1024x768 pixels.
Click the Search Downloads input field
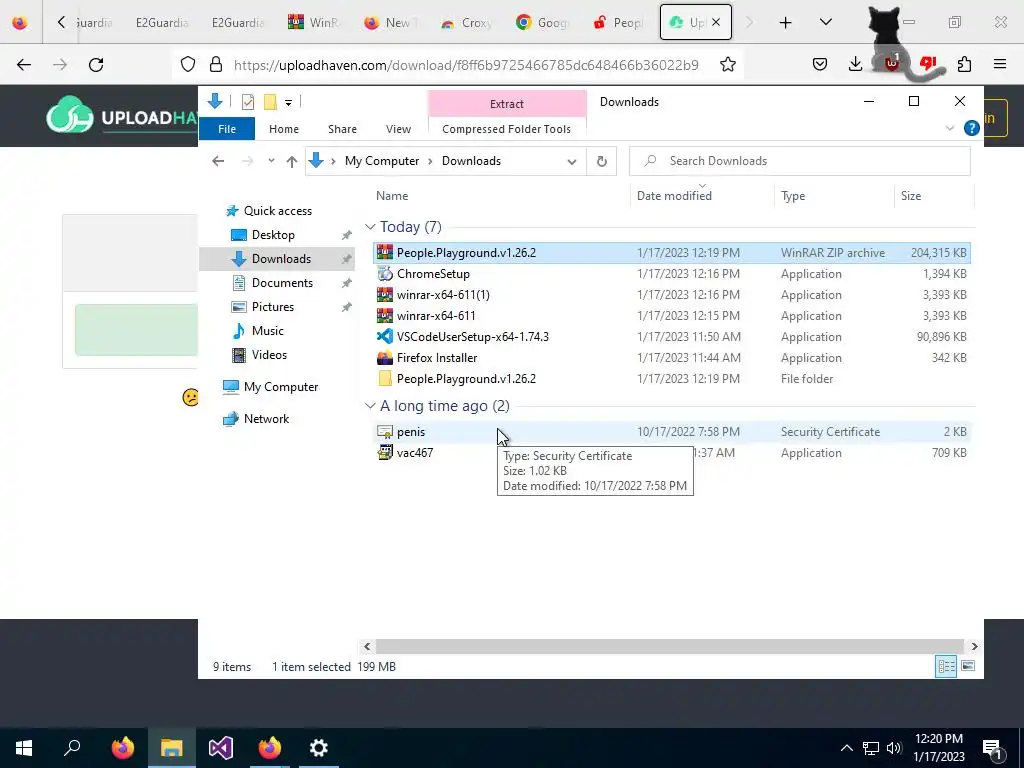[x=799, y=161]
